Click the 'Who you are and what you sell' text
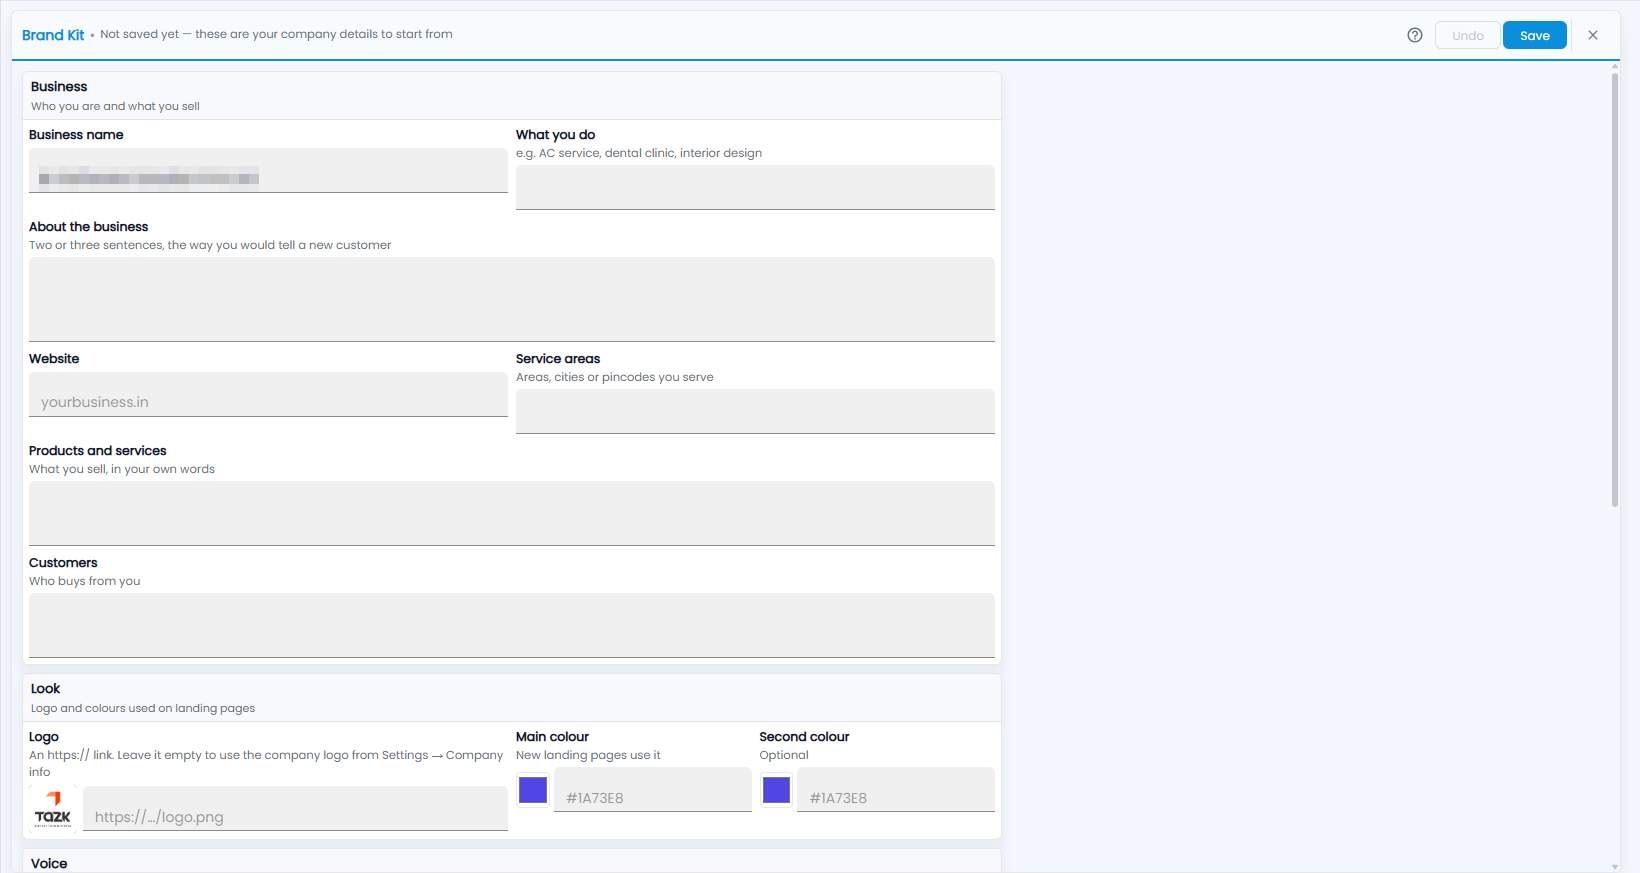The image size is (1640, 873). point(115,106)
